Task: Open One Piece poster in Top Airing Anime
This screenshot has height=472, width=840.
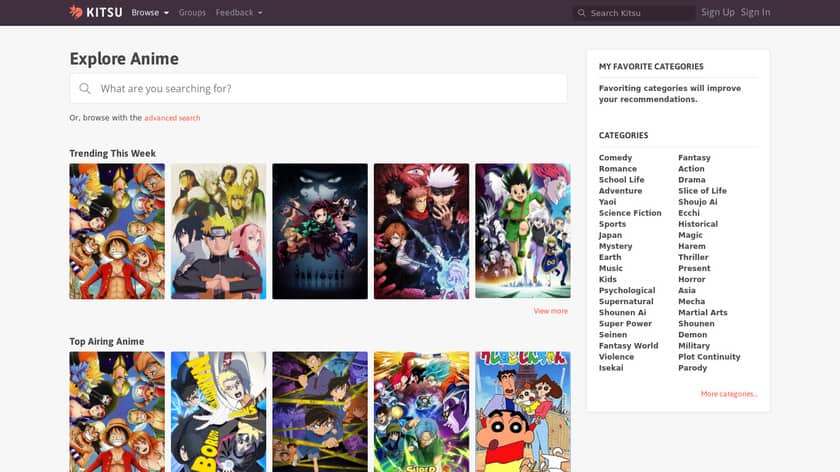Action: (117, 412)
